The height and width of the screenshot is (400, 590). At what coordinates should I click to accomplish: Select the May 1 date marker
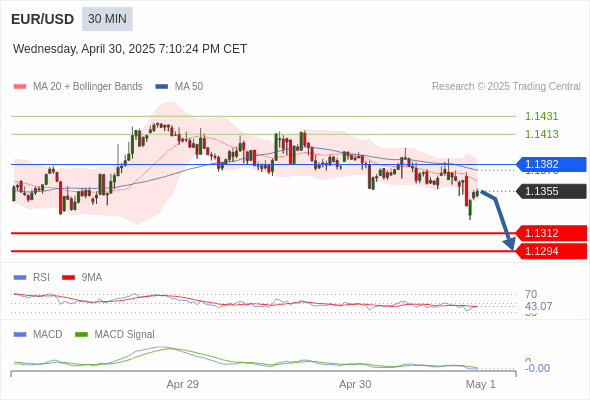(x=481, y=384)
